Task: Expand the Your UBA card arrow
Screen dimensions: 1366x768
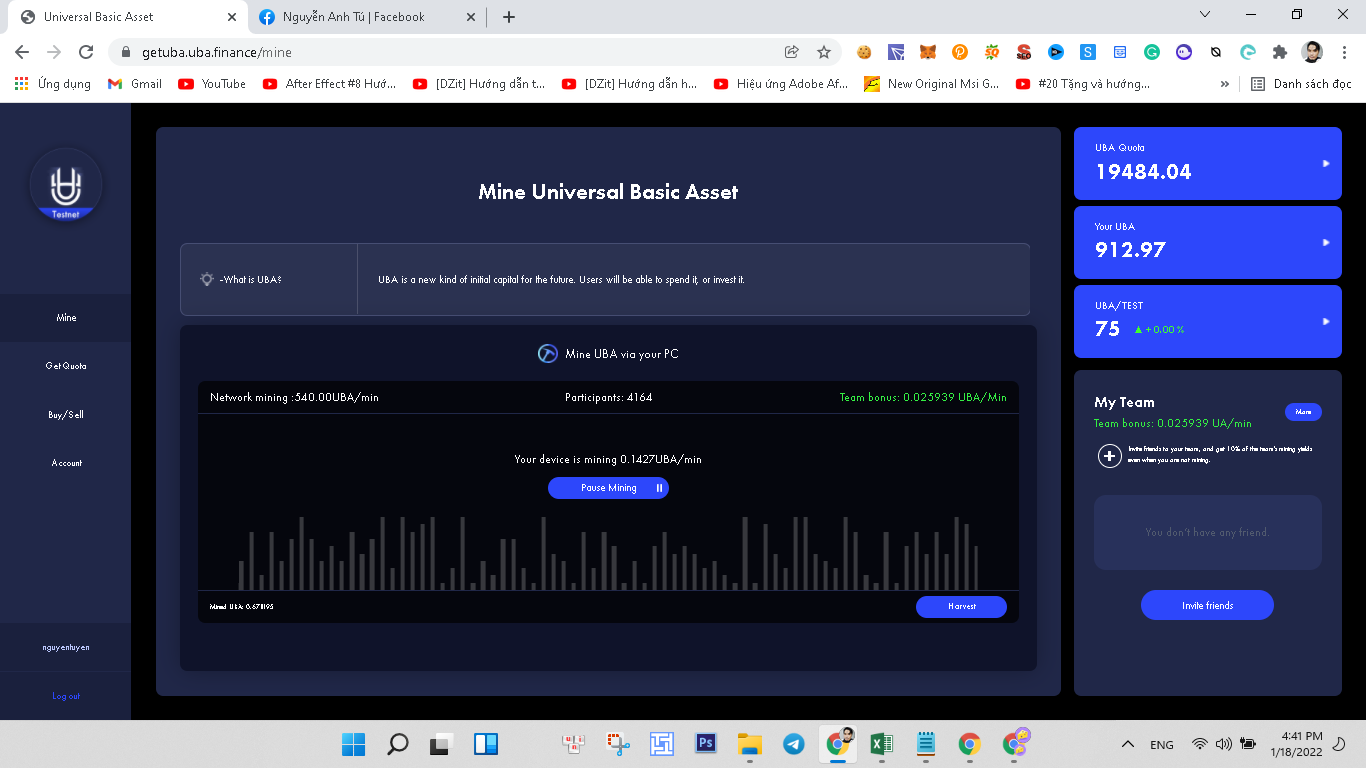Action: coord(1326,242)
